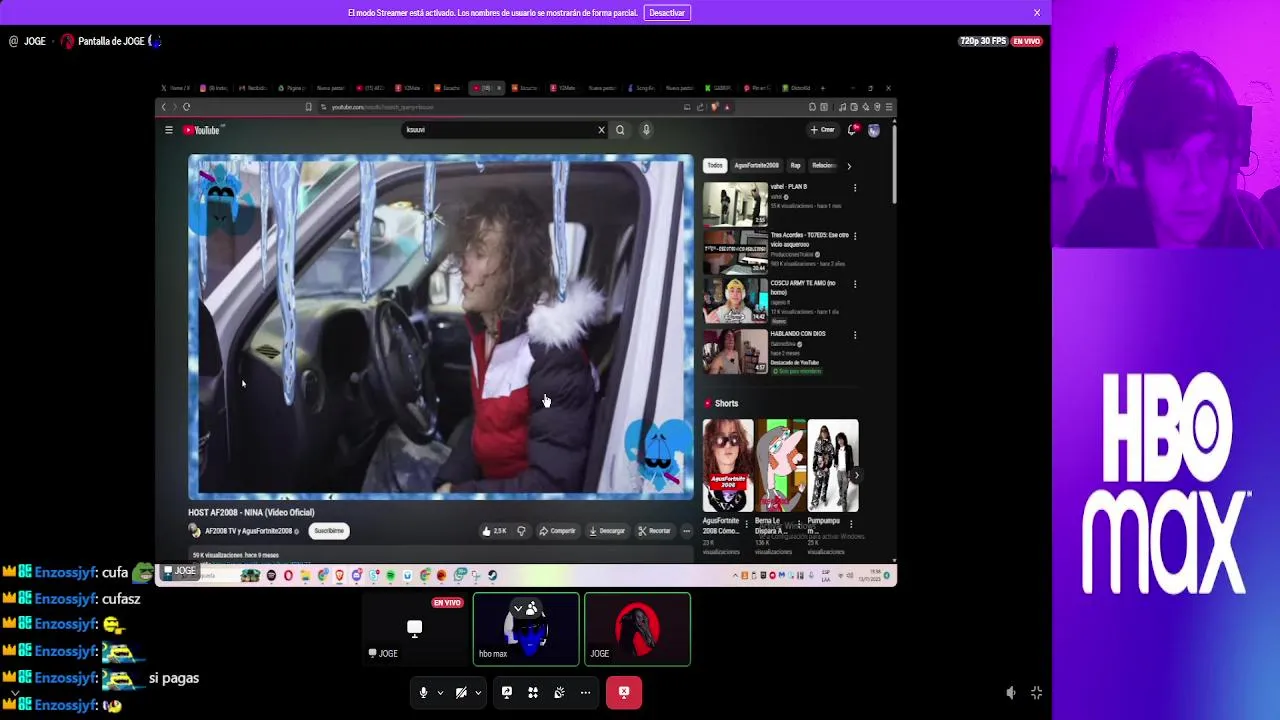The height and width of the screenshot is (720, 1280).
Task: Click the playing NINA video player
Action: tap(441, 326)
